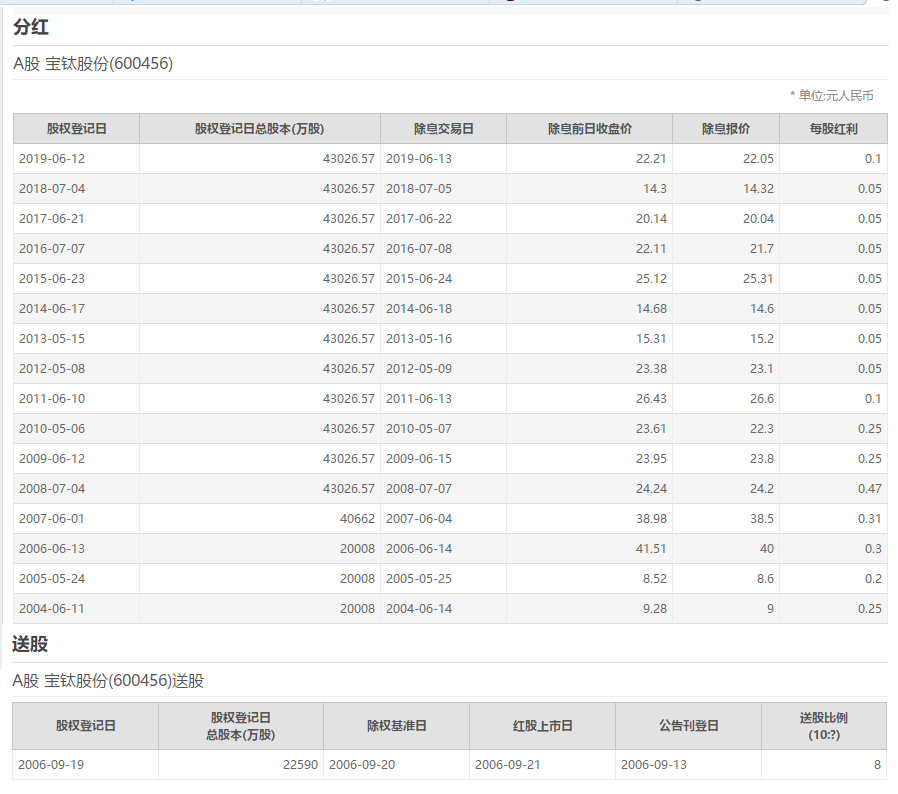Click the 除息报价 column header
The image size is (898, 794).
[726, 129]
